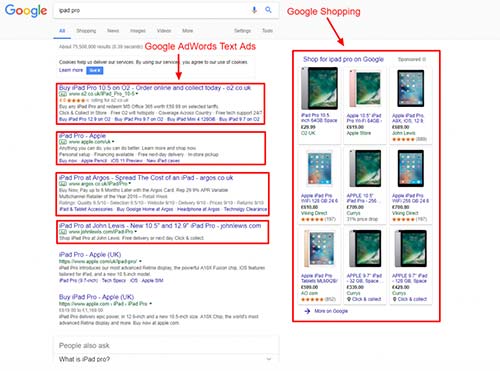This screenshot has width=500, height=371.
Task: Expand the O2 ad URL dropdown arrow
Action: click(137, 94)
